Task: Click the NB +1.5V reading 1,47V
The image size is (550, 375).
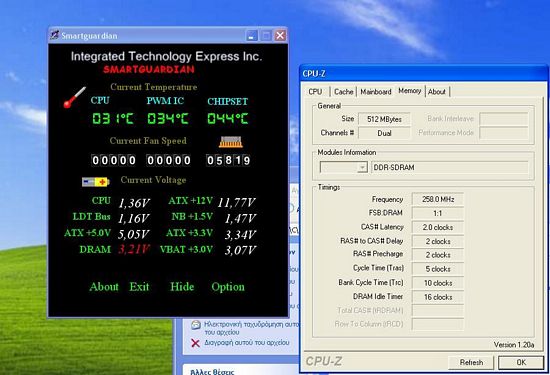Action: [241, 219]
